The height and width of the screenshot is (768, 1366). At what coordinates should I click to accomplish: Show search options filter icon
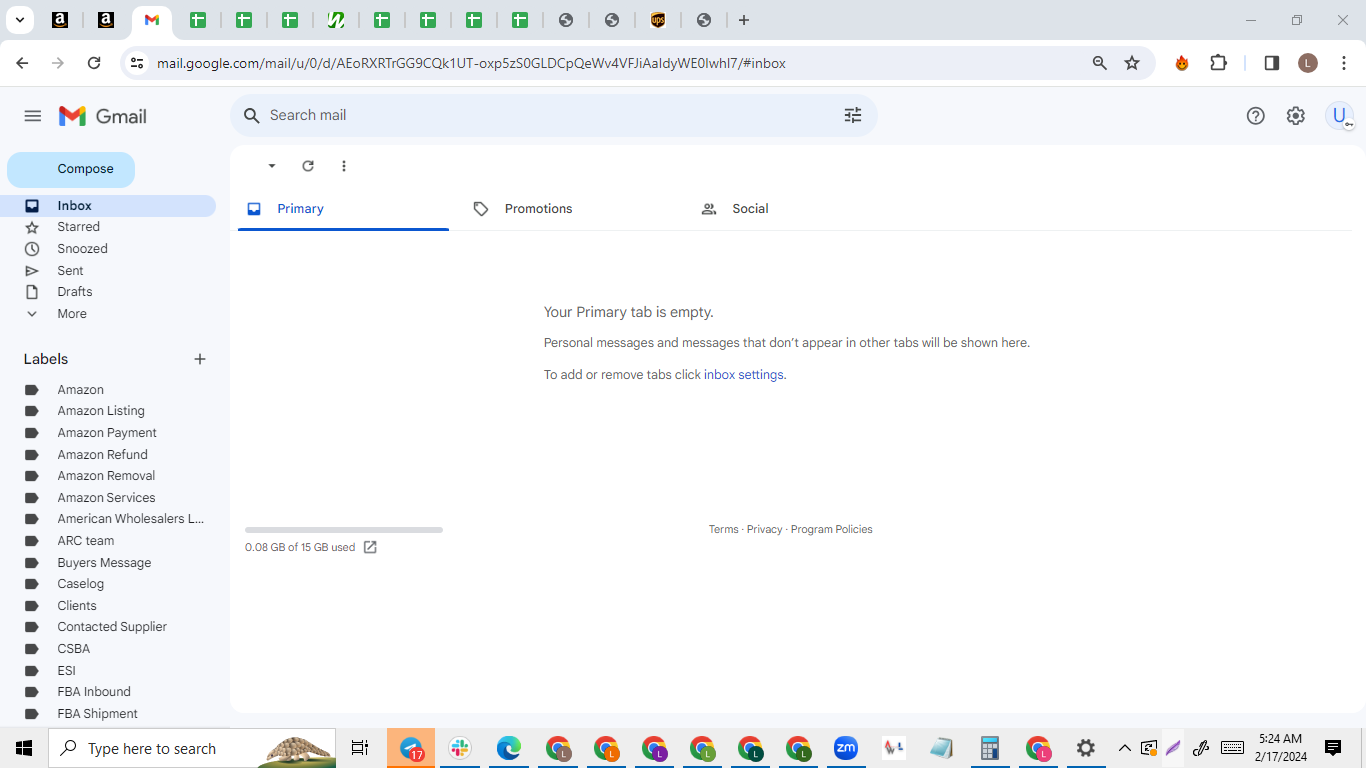coord(853,116)
